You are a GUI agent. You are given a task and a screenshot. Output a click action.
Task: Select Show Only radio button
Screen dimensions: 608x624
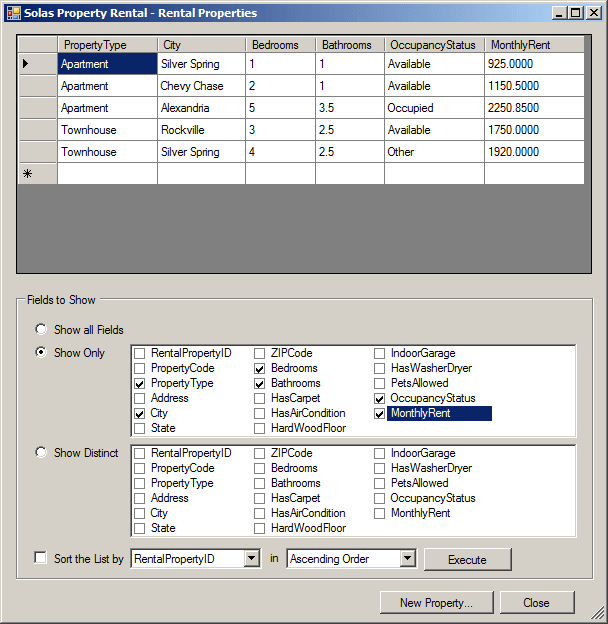(x=41, y=352)
